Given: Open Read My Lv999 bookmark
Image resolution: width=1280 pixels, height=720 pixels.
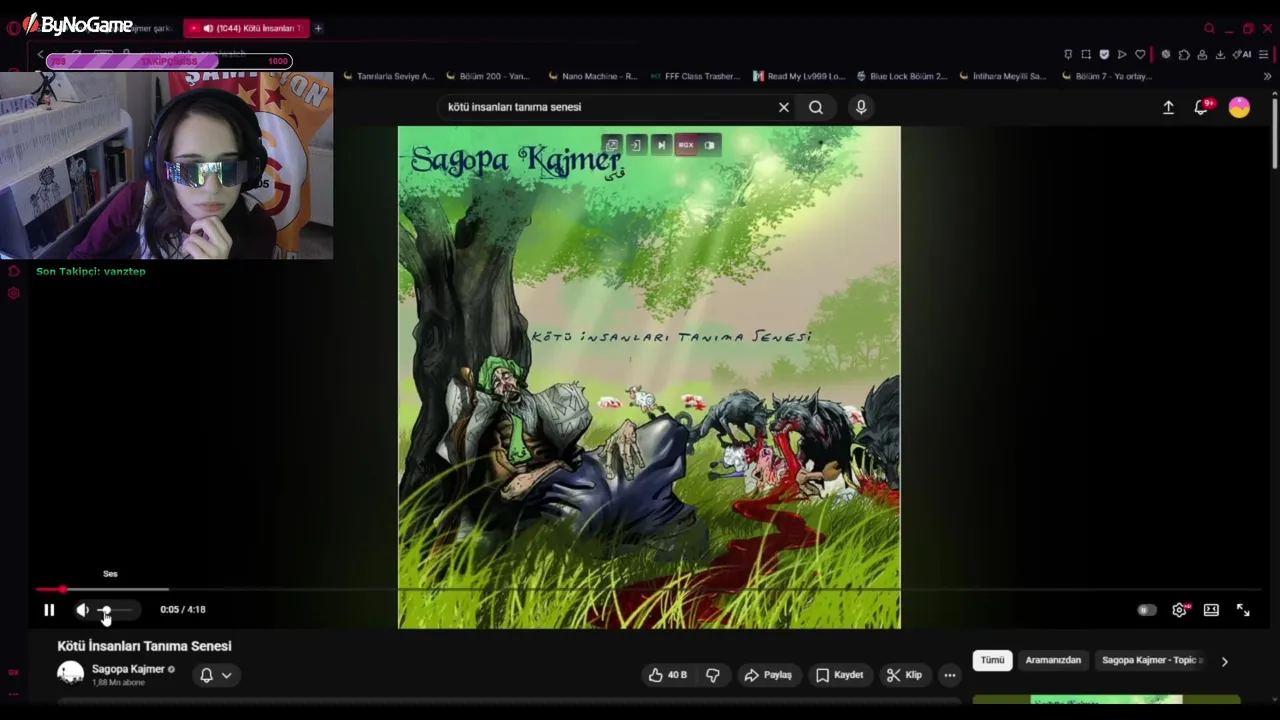Looking at the screenshot, I should tap(799, 76).
